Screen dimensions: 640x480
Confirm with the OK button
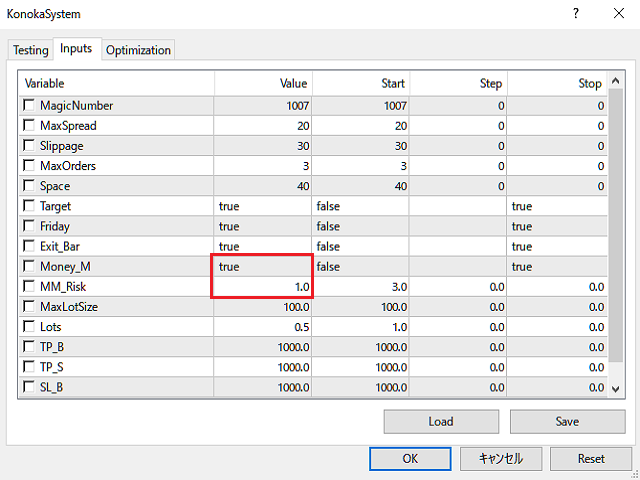point(410,459)
